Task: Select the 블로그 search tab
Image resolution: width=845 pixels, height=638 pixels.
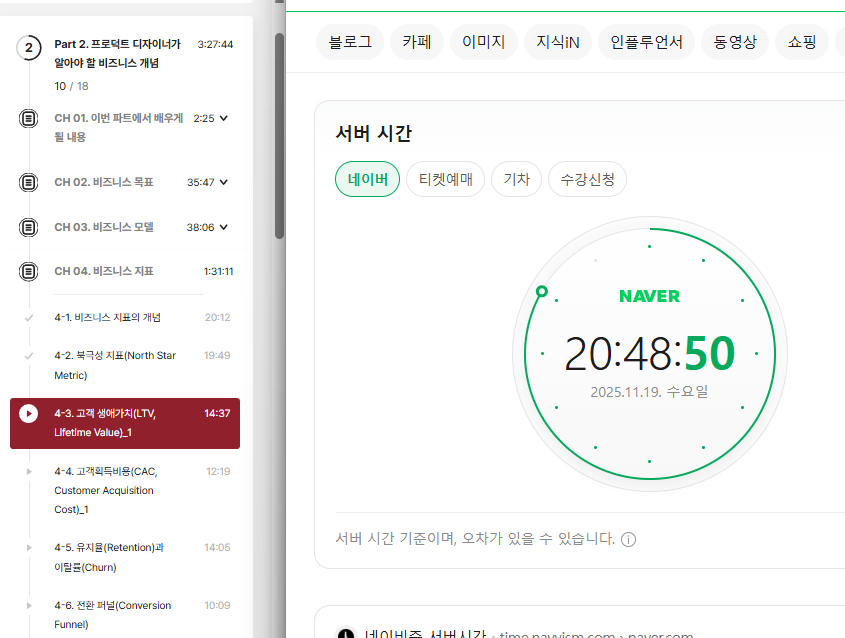Action: pyautogui.click(x=350, y=42)
